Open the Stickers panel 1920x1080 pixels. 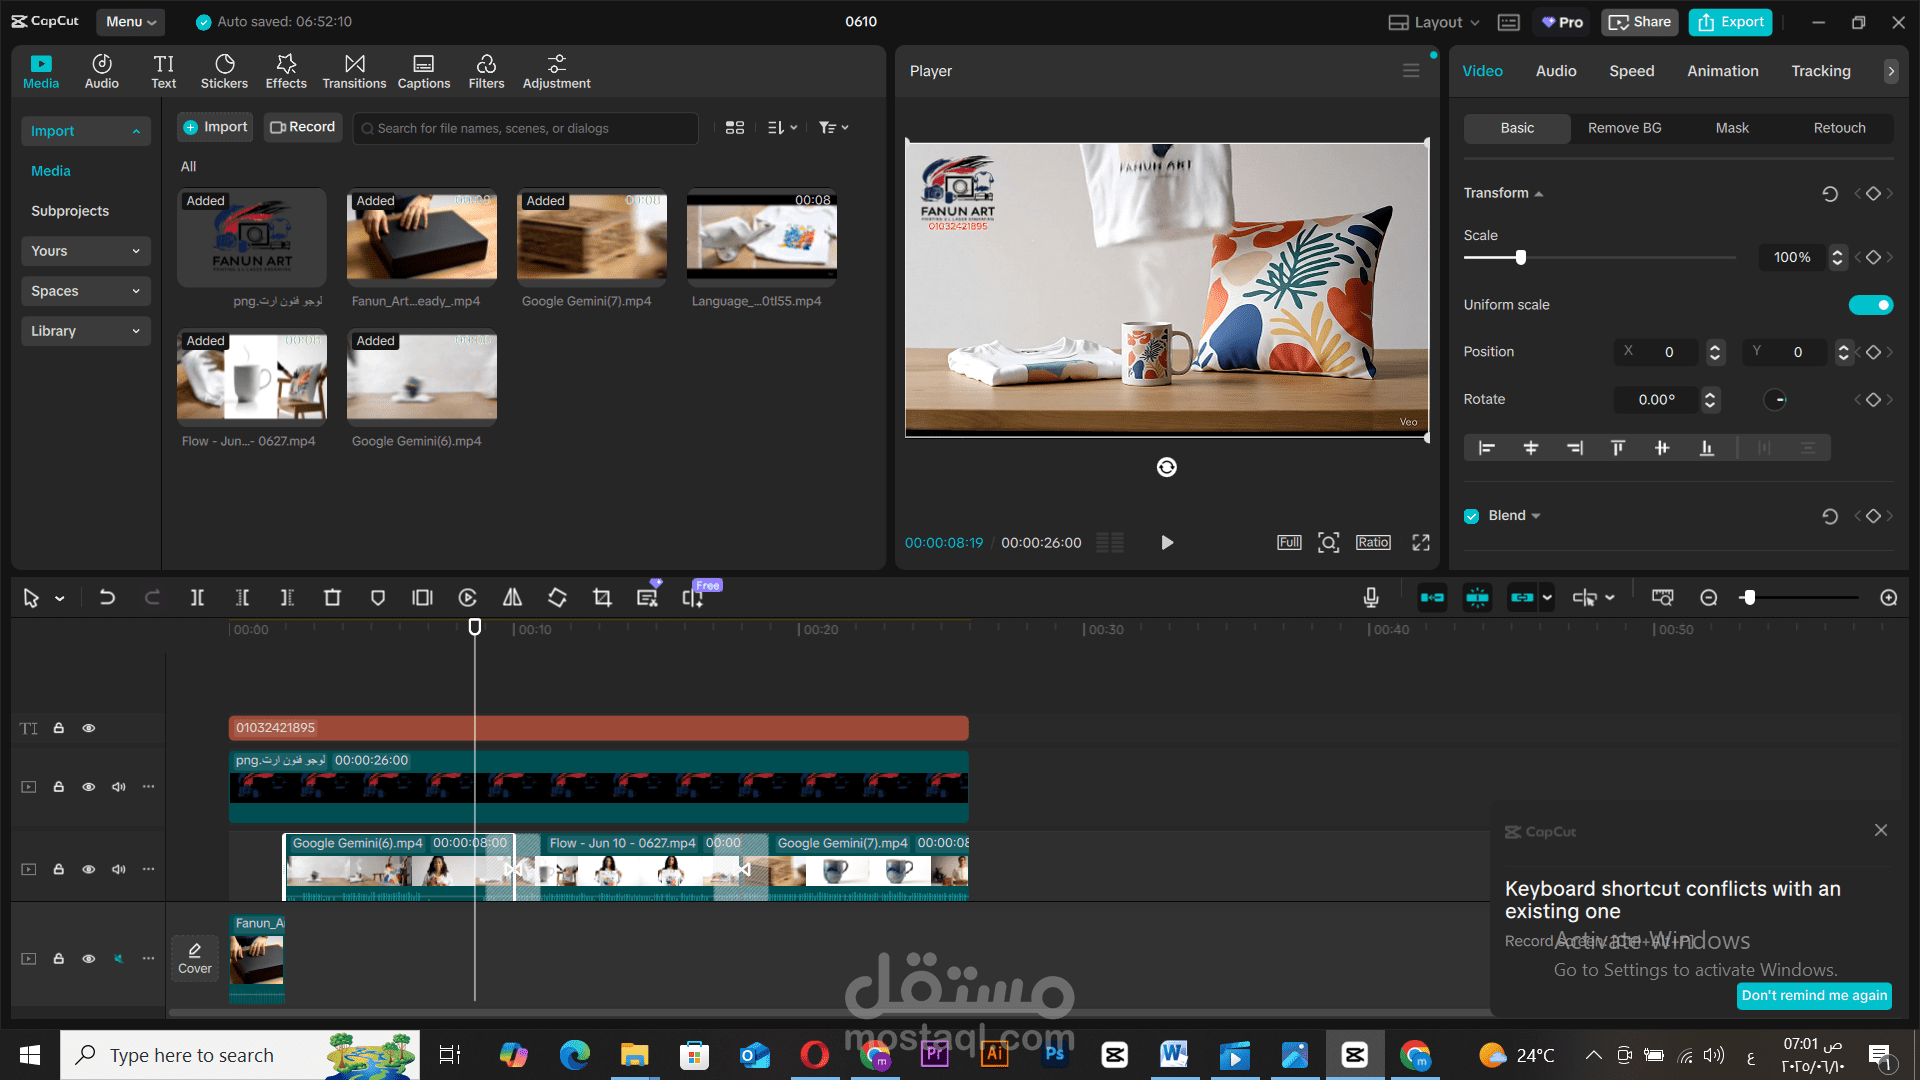click(224, 71)
